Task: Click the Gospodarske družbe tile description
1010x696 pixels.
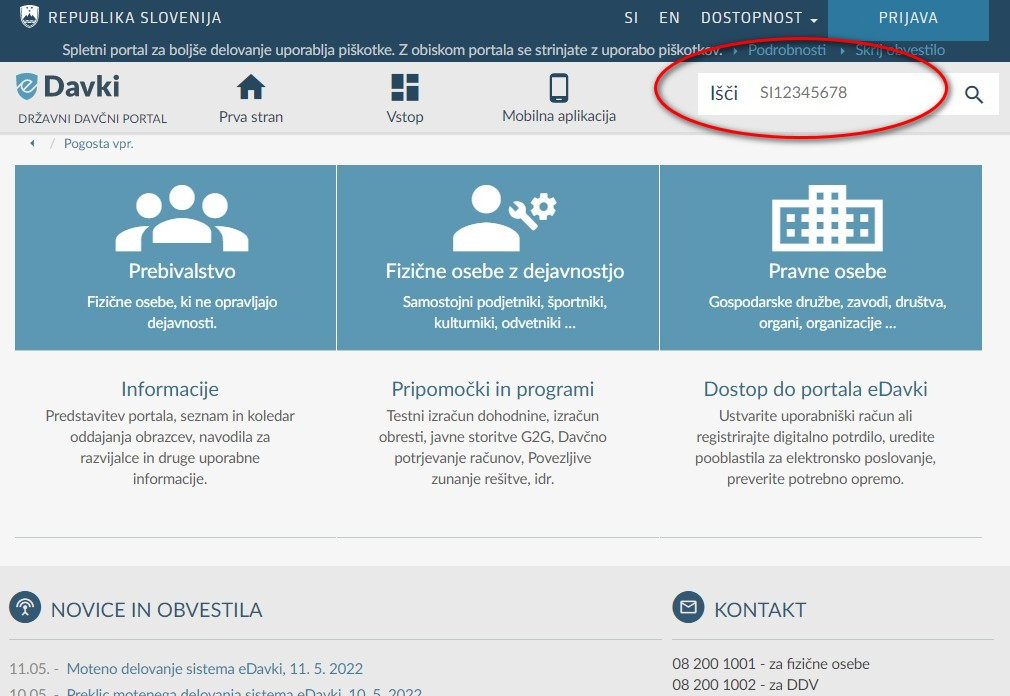Action: 827,312
